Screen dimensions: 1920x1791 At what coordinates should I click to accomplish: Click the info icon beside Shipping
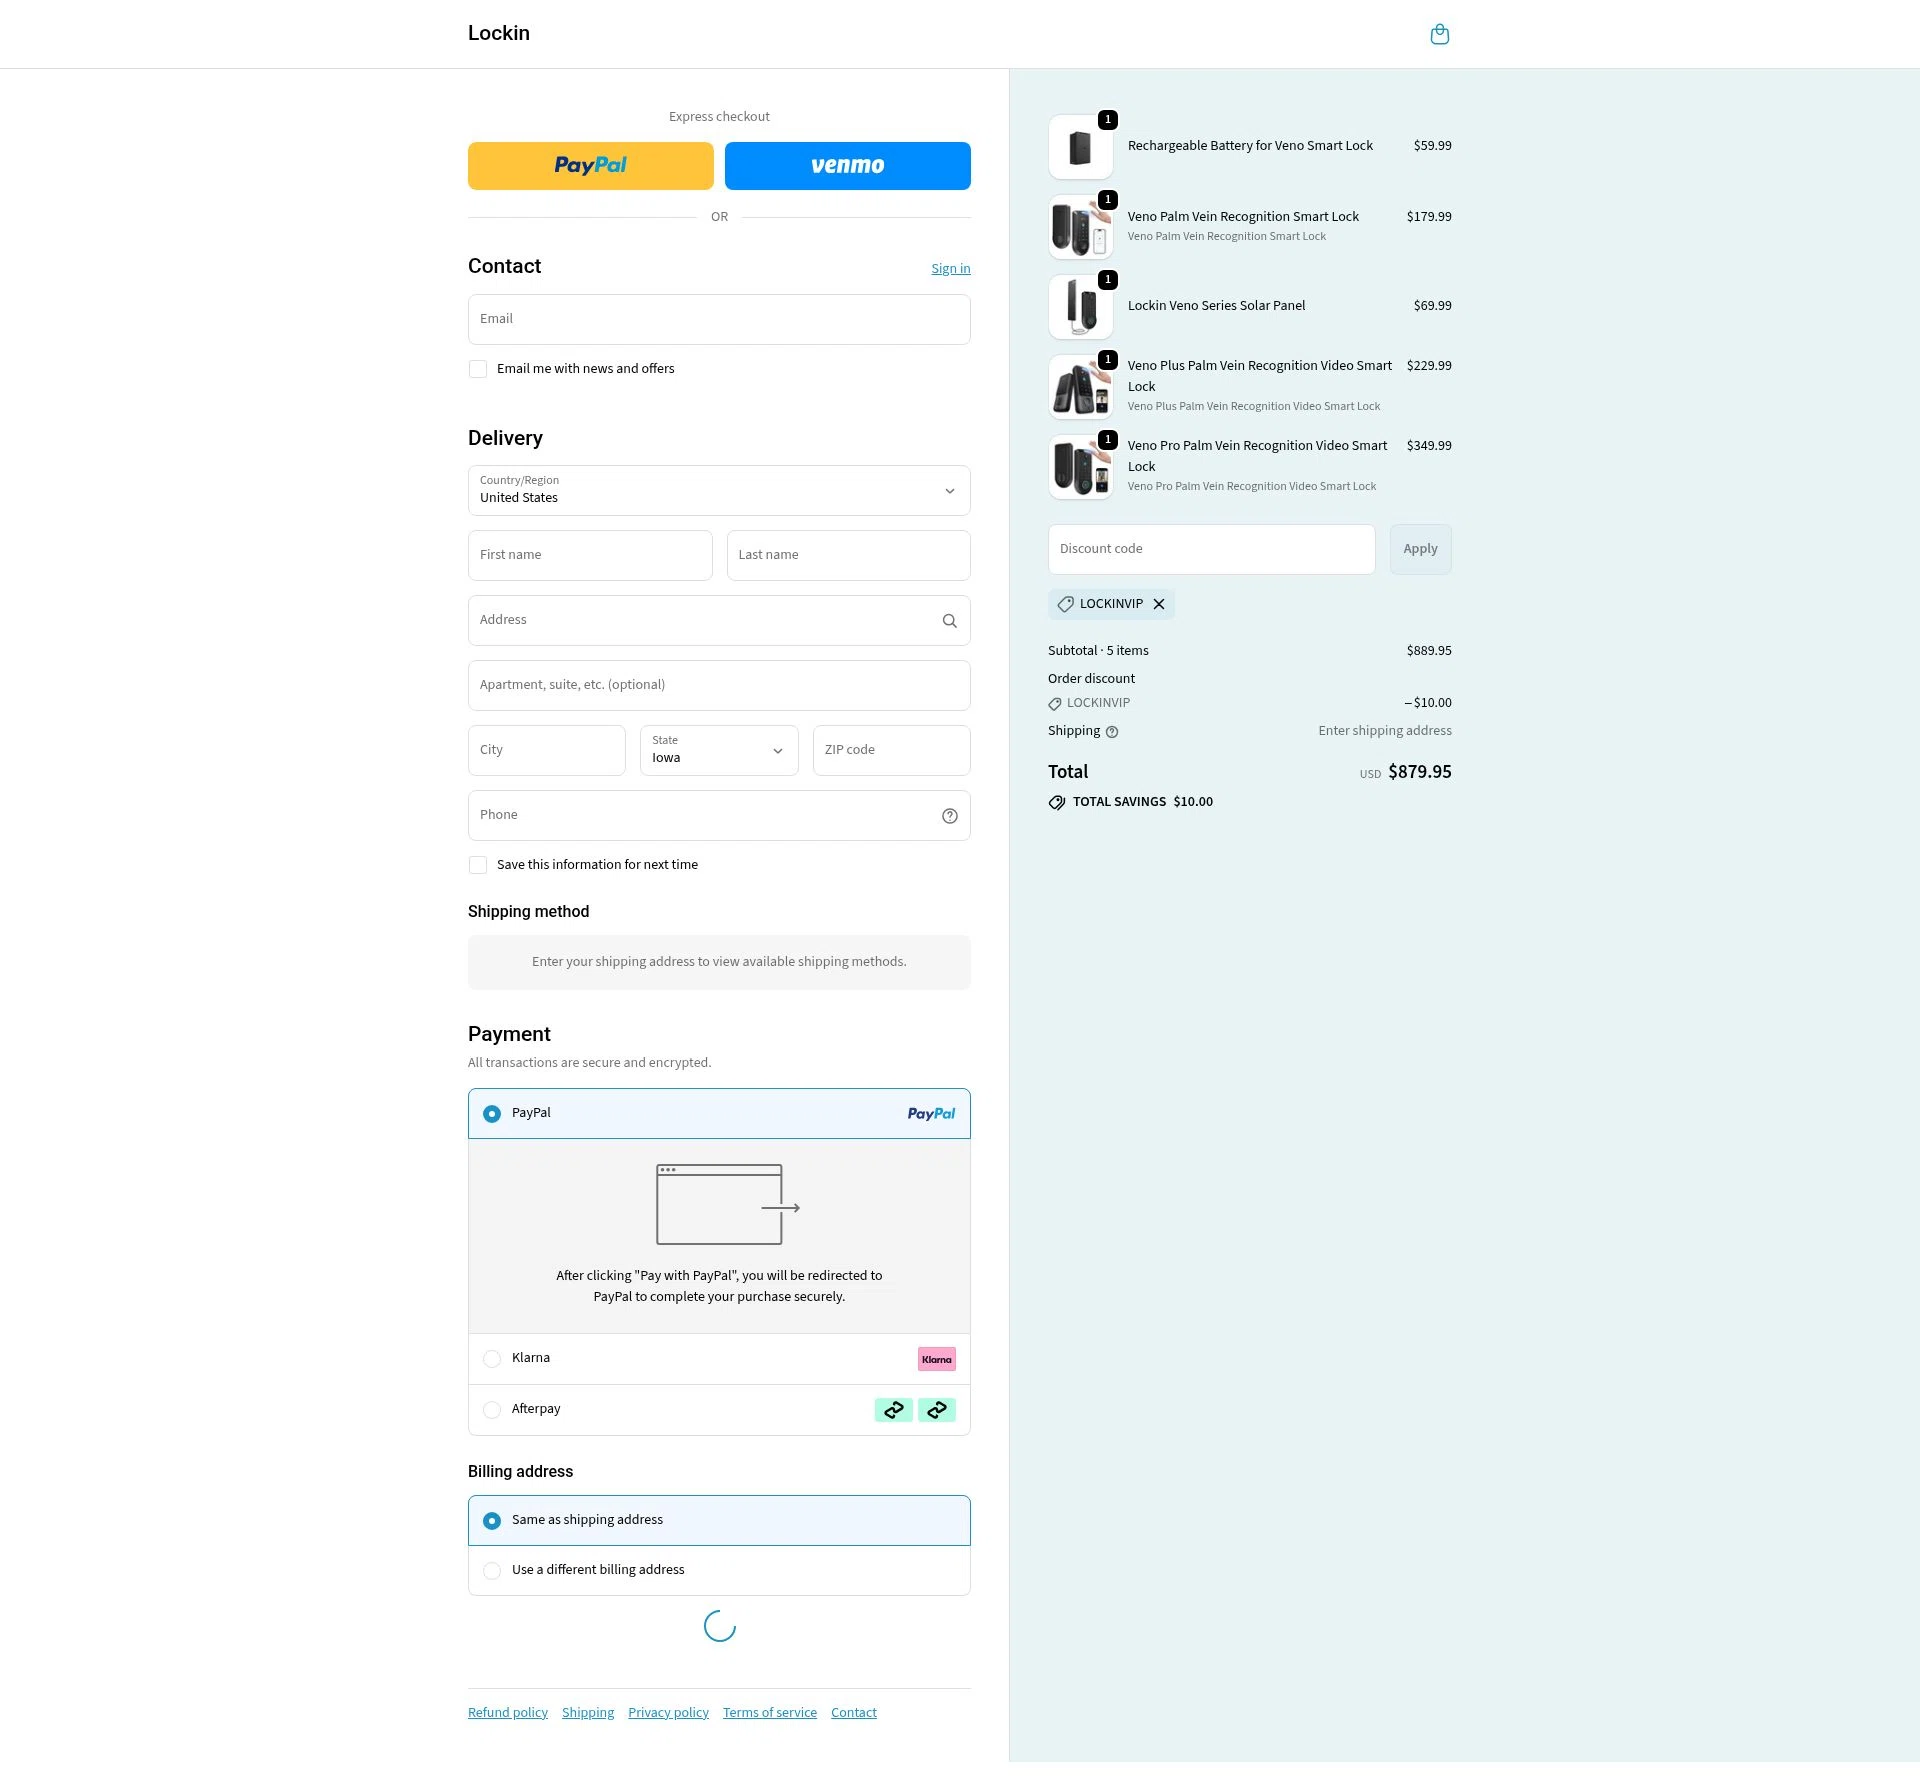(x=1112, y=731)
